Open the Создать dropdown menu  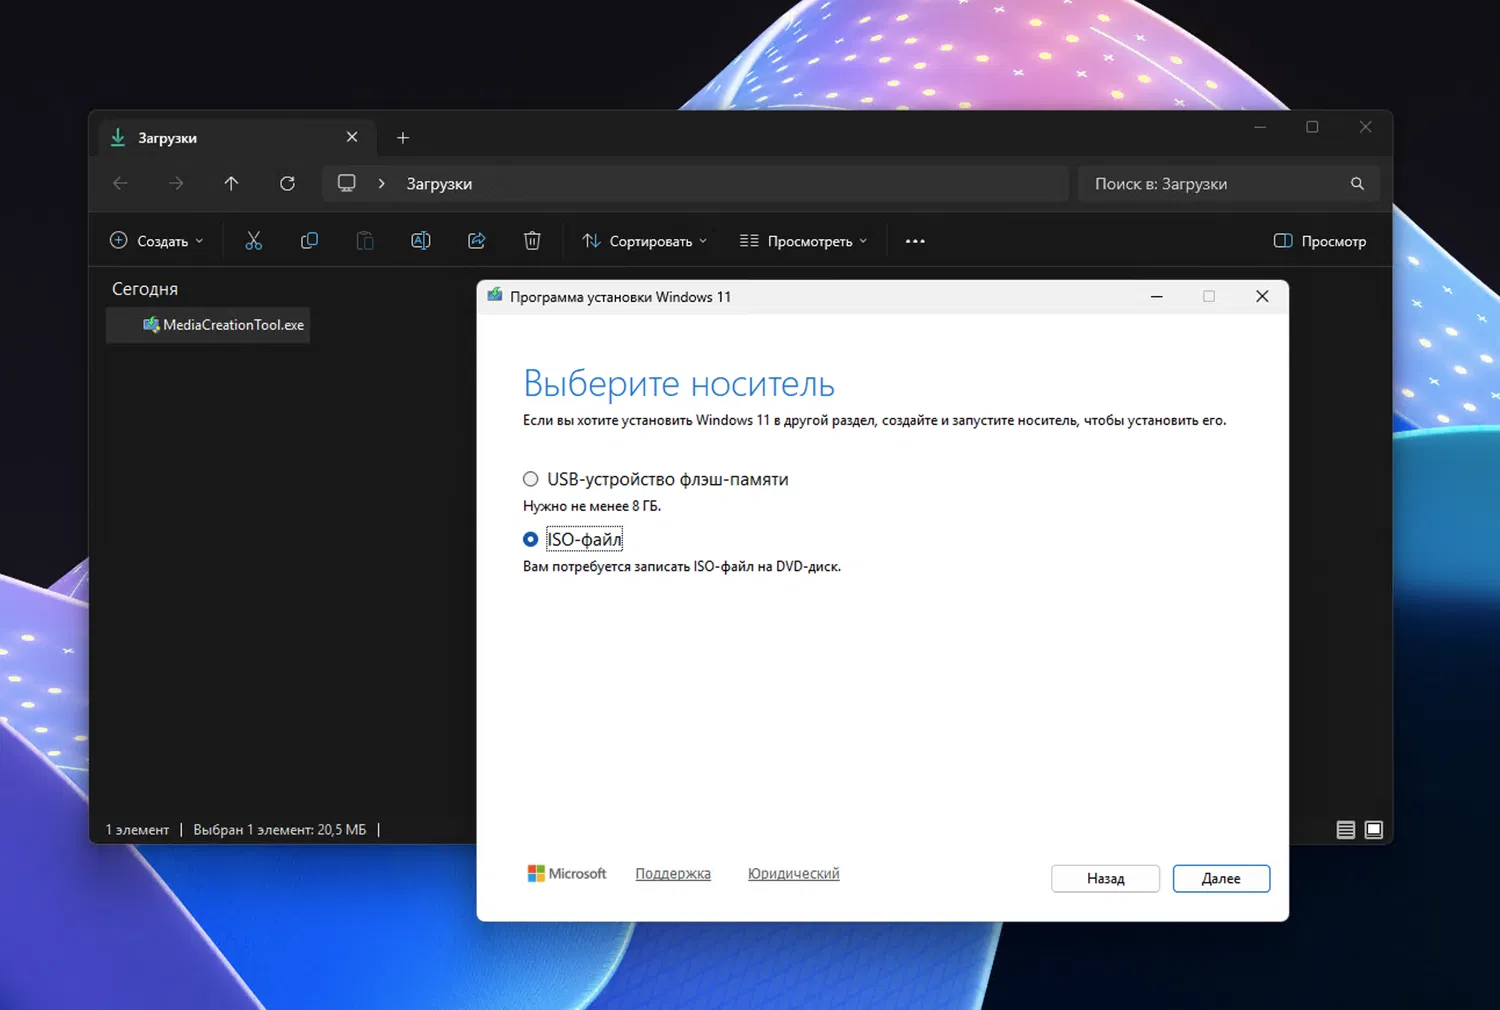click(x=156, y=241)
